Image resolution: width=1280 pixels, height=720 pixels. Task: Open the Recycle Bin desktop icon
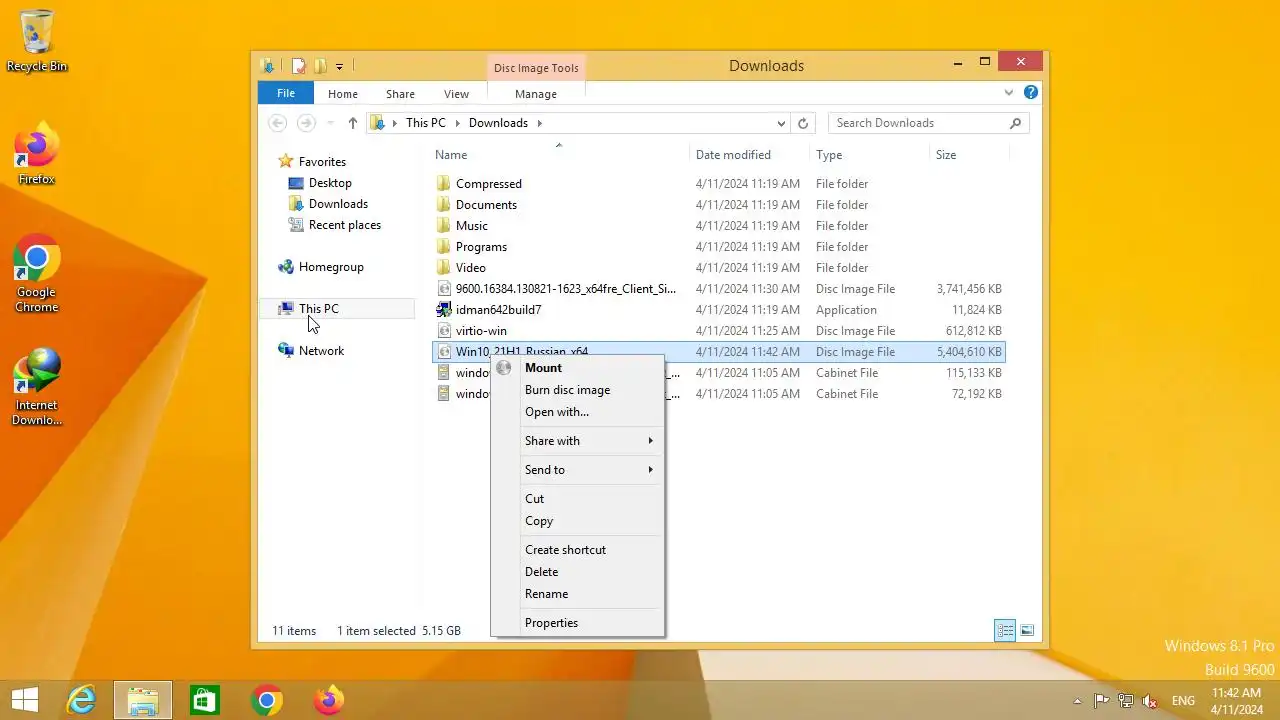point(37,40)
